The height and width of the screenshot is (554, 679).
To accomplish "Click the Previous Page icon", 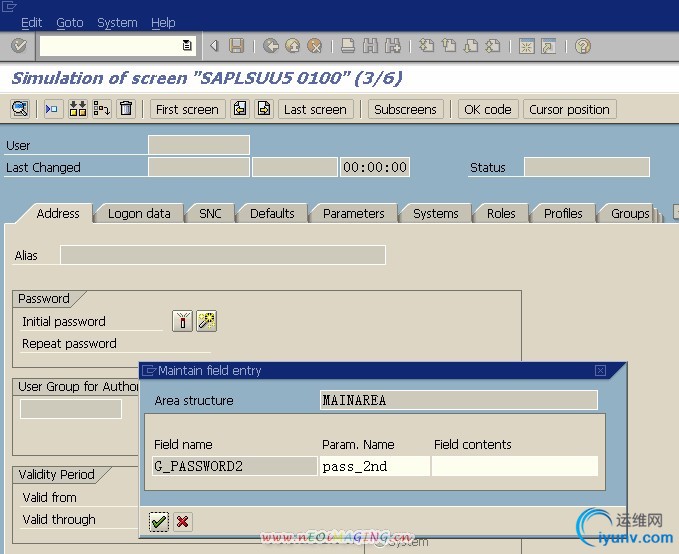I will (449, 45).
